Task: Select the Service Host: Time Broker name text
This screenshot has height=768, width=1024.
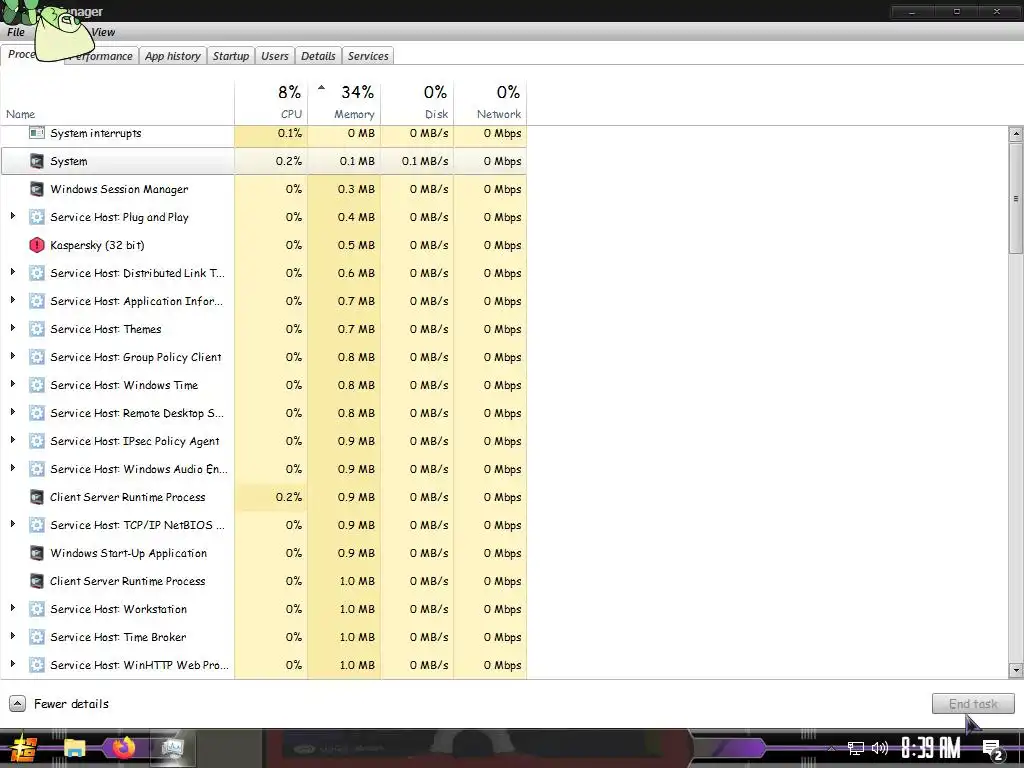Action: (x=118, y=637)
